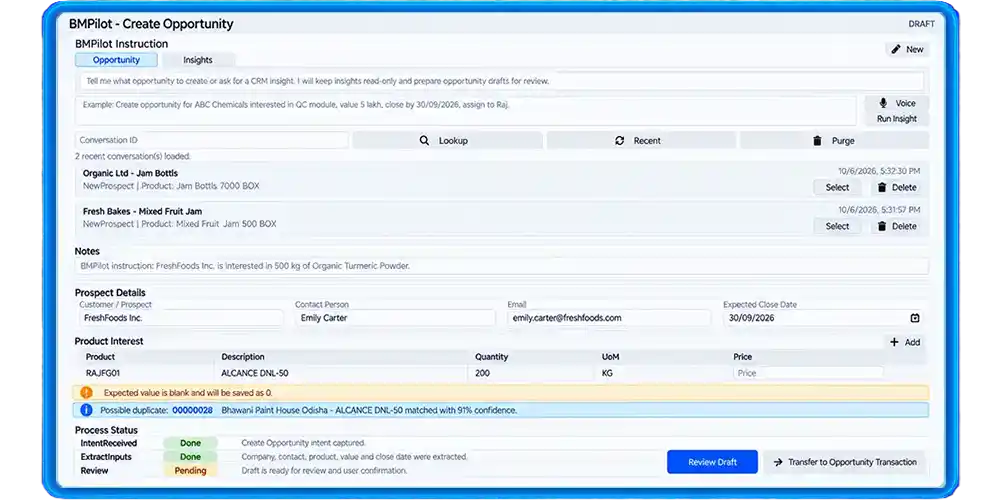1000x500 pixels.
Task: Click the pencil icon beside New
Action: [895, 49]
